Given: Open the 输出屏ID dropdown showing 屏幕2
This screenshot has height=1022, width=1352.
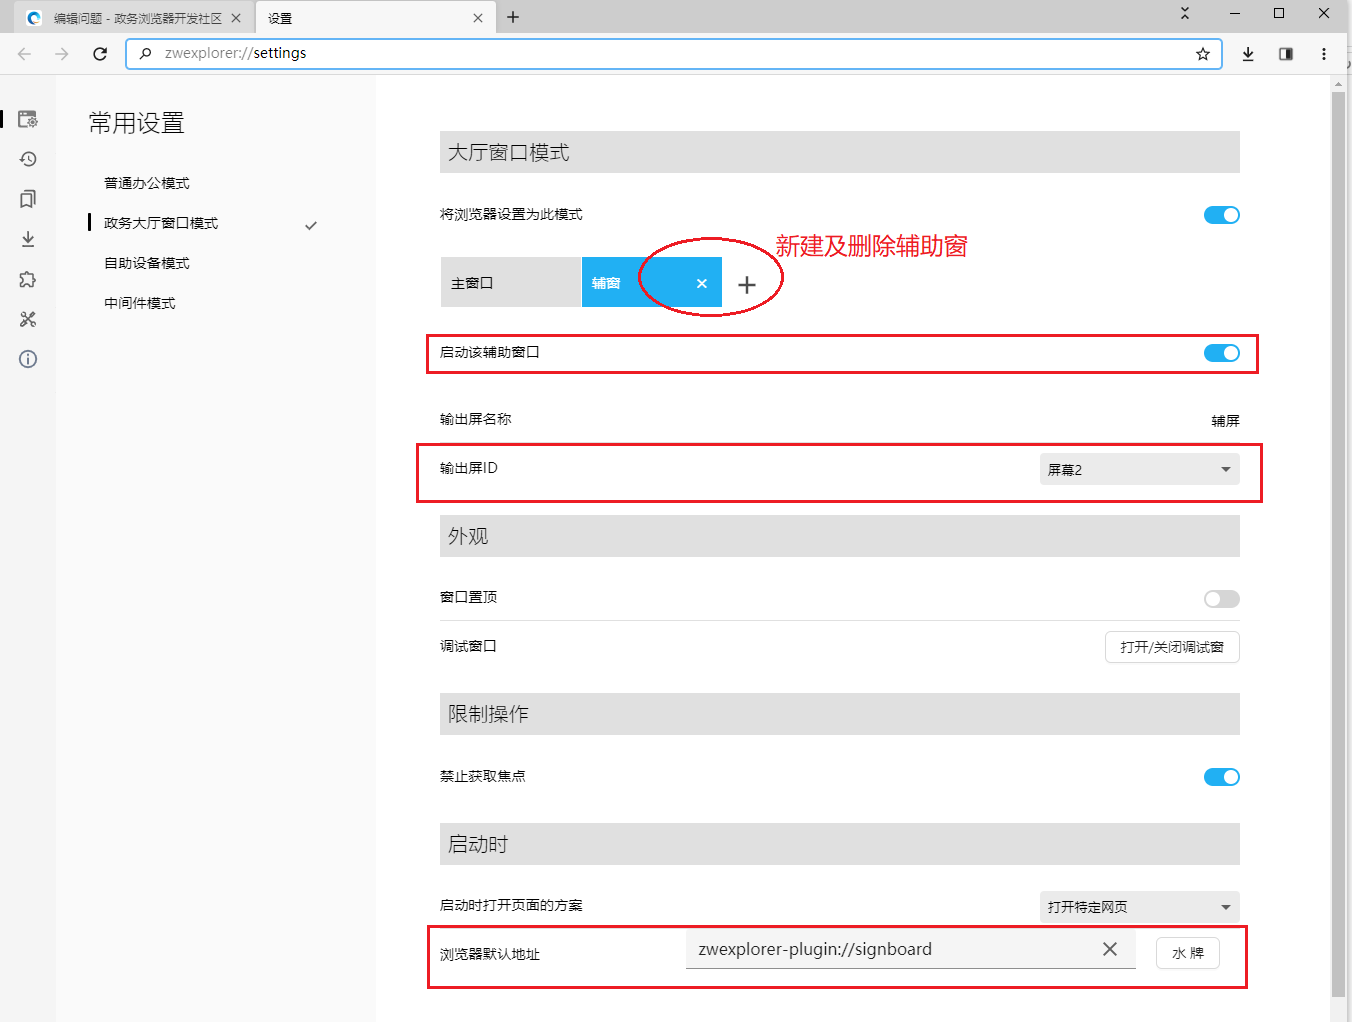Looking at the screenshot, I should 1140,469.
